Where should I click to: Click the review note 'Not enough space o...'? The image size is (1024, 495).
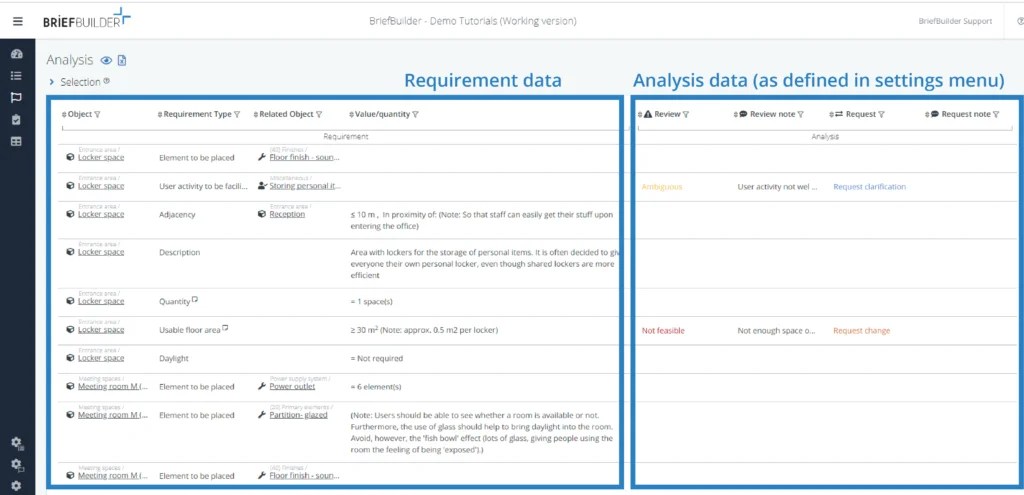[776, 330]
